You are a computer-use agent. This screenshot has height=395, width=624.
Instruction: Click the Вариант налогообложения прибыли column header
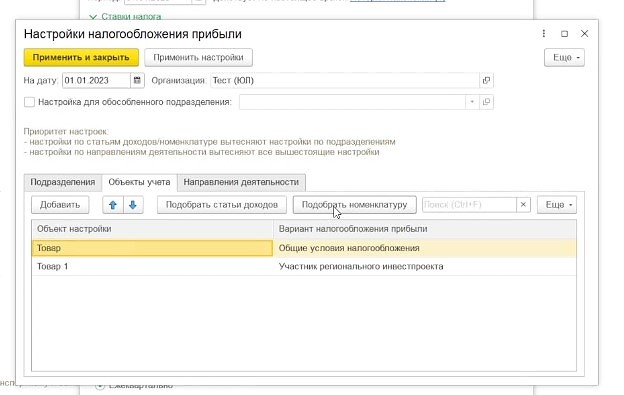click(425, 229)
